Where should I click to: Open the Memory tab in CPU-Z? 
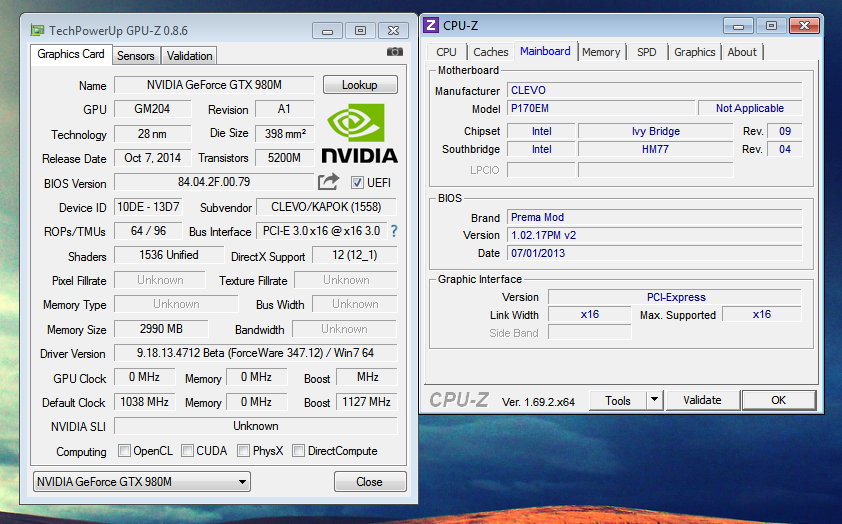point(601,52)
